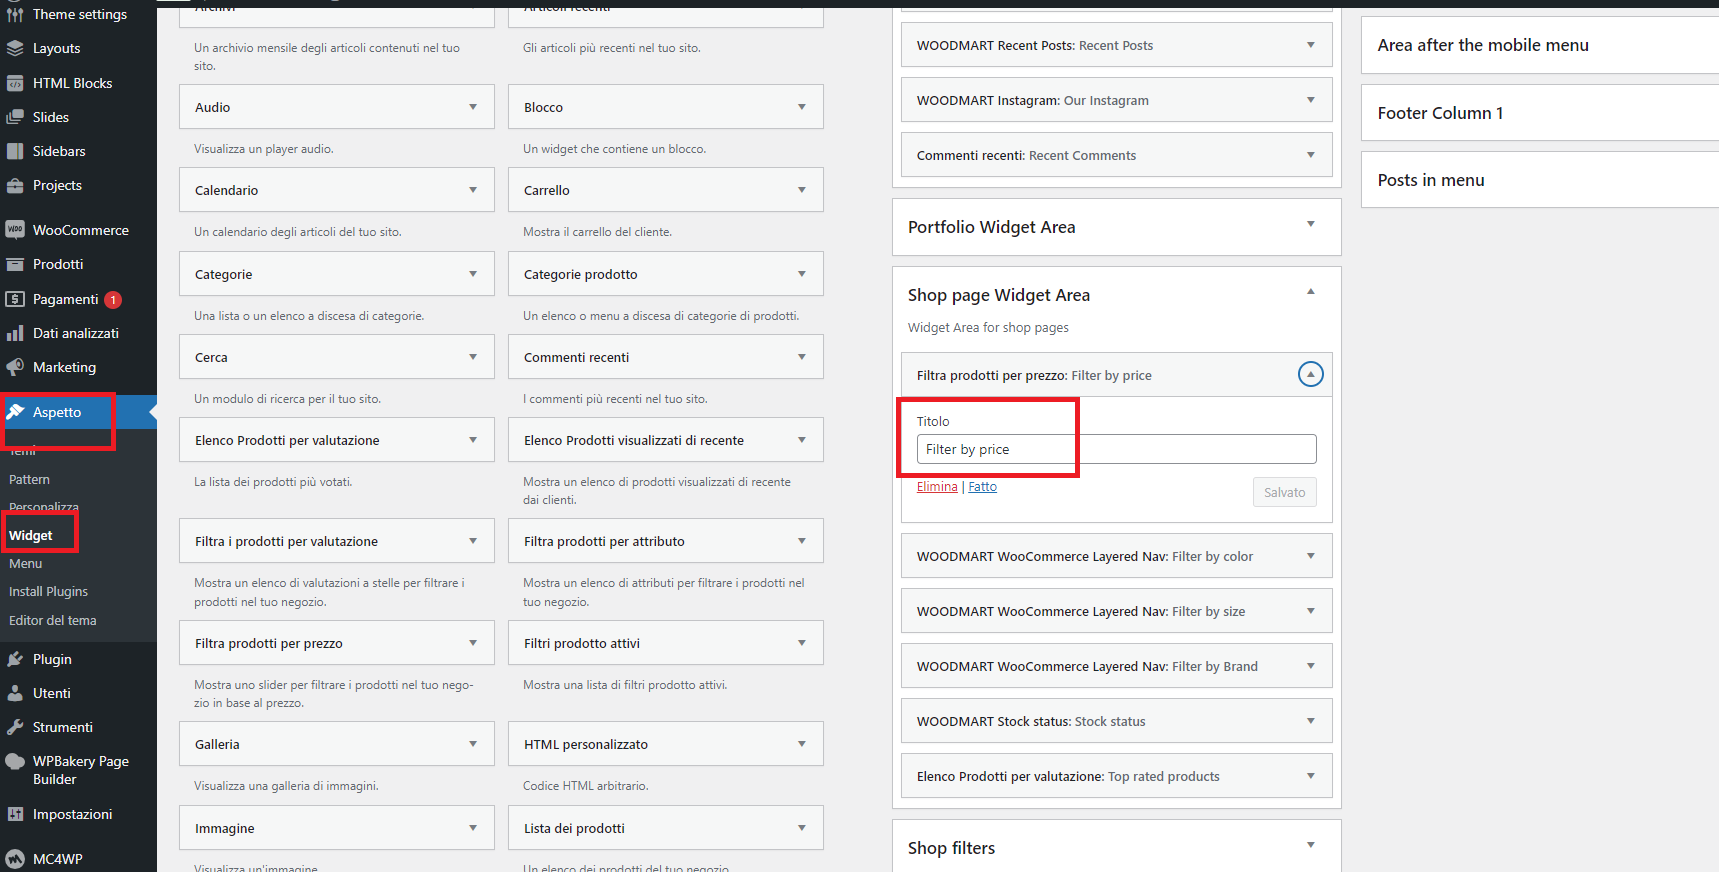Open the Widget submenu item
The image size is (1719, 872).
pos(31,536)
